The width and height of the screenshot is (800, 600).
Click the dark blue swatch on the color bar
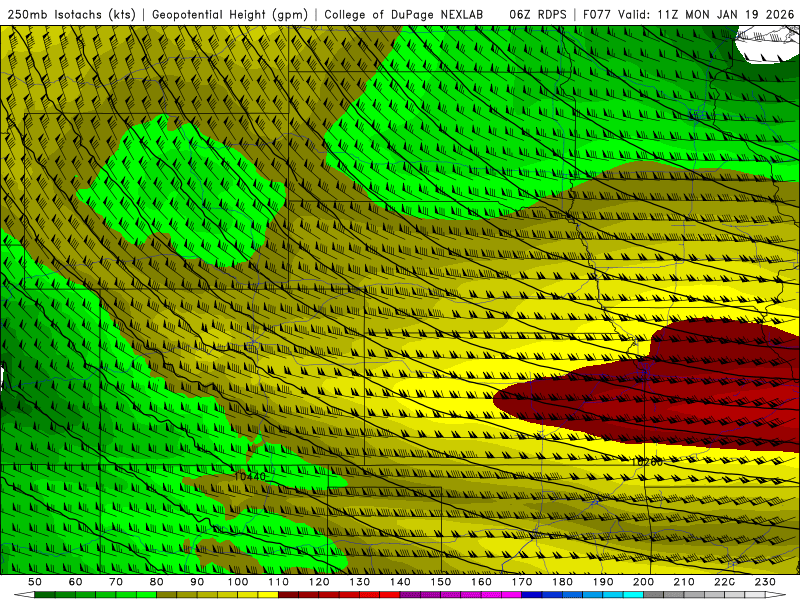532,595
